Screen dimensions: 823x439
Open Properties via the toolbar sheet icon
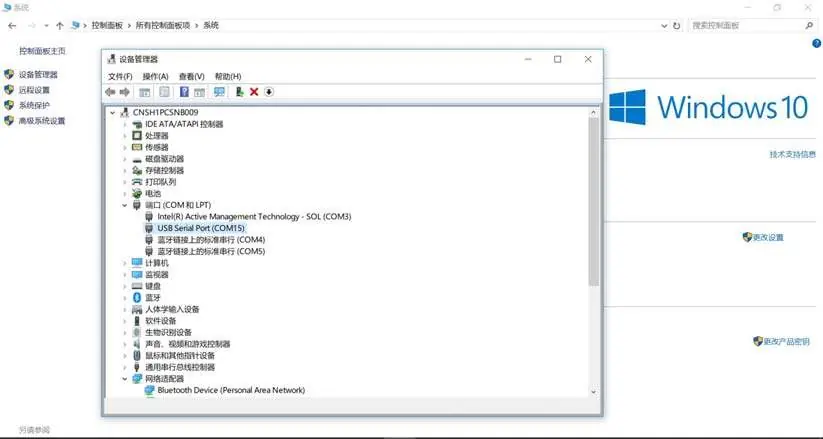point(164,92)
